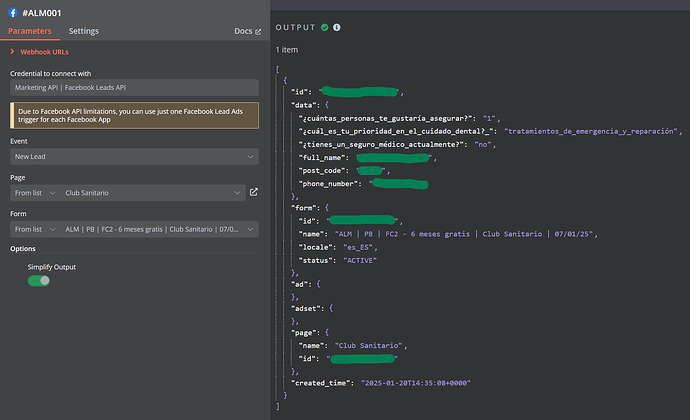Click the Simplify Output label
690x420 pixels.
click(51, 267)
